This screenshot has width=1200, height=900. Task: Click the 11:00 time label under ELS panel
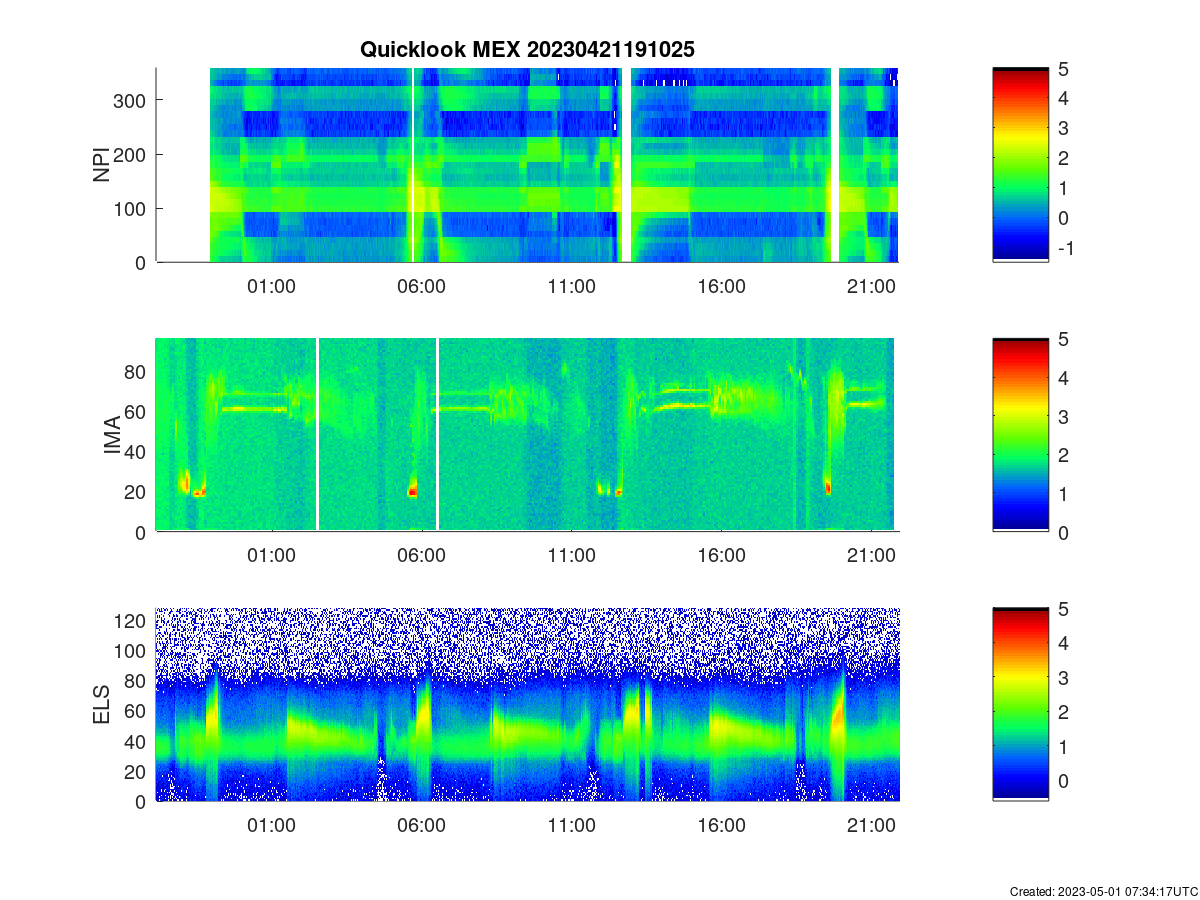571,826
